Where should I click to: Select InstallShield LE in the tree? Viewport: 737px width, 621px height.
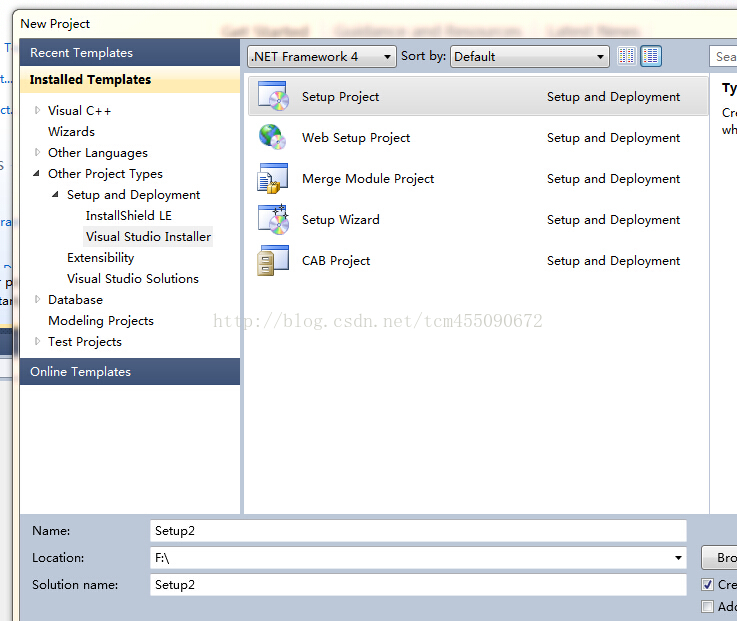pyautogui.click(x=129, y=215)
